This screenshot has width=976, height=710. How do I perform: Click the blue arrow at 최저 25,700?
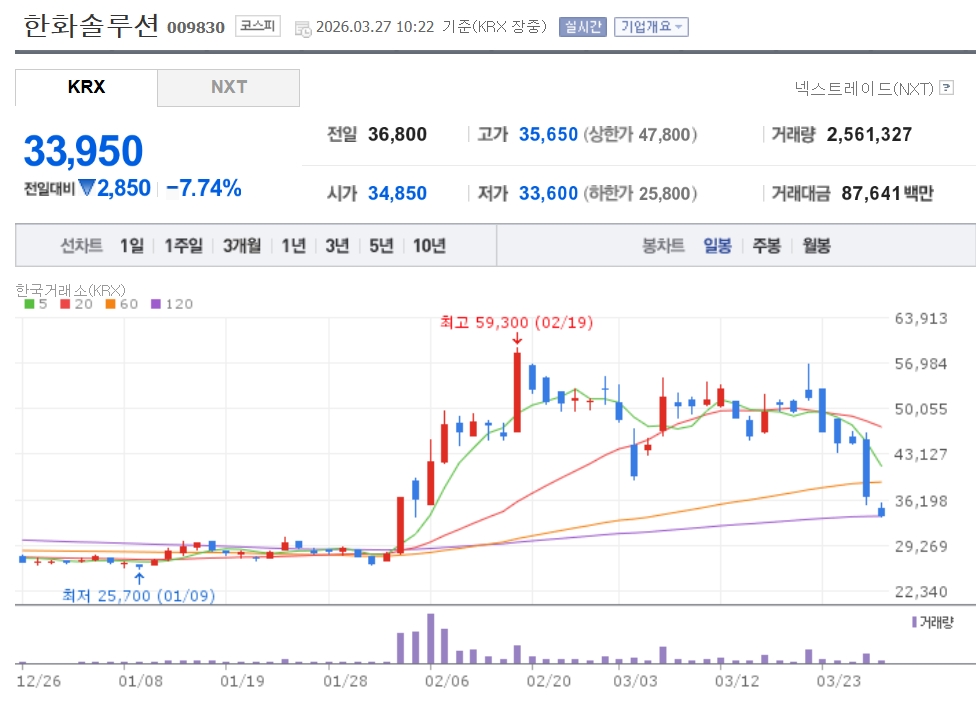coord(139,576)
